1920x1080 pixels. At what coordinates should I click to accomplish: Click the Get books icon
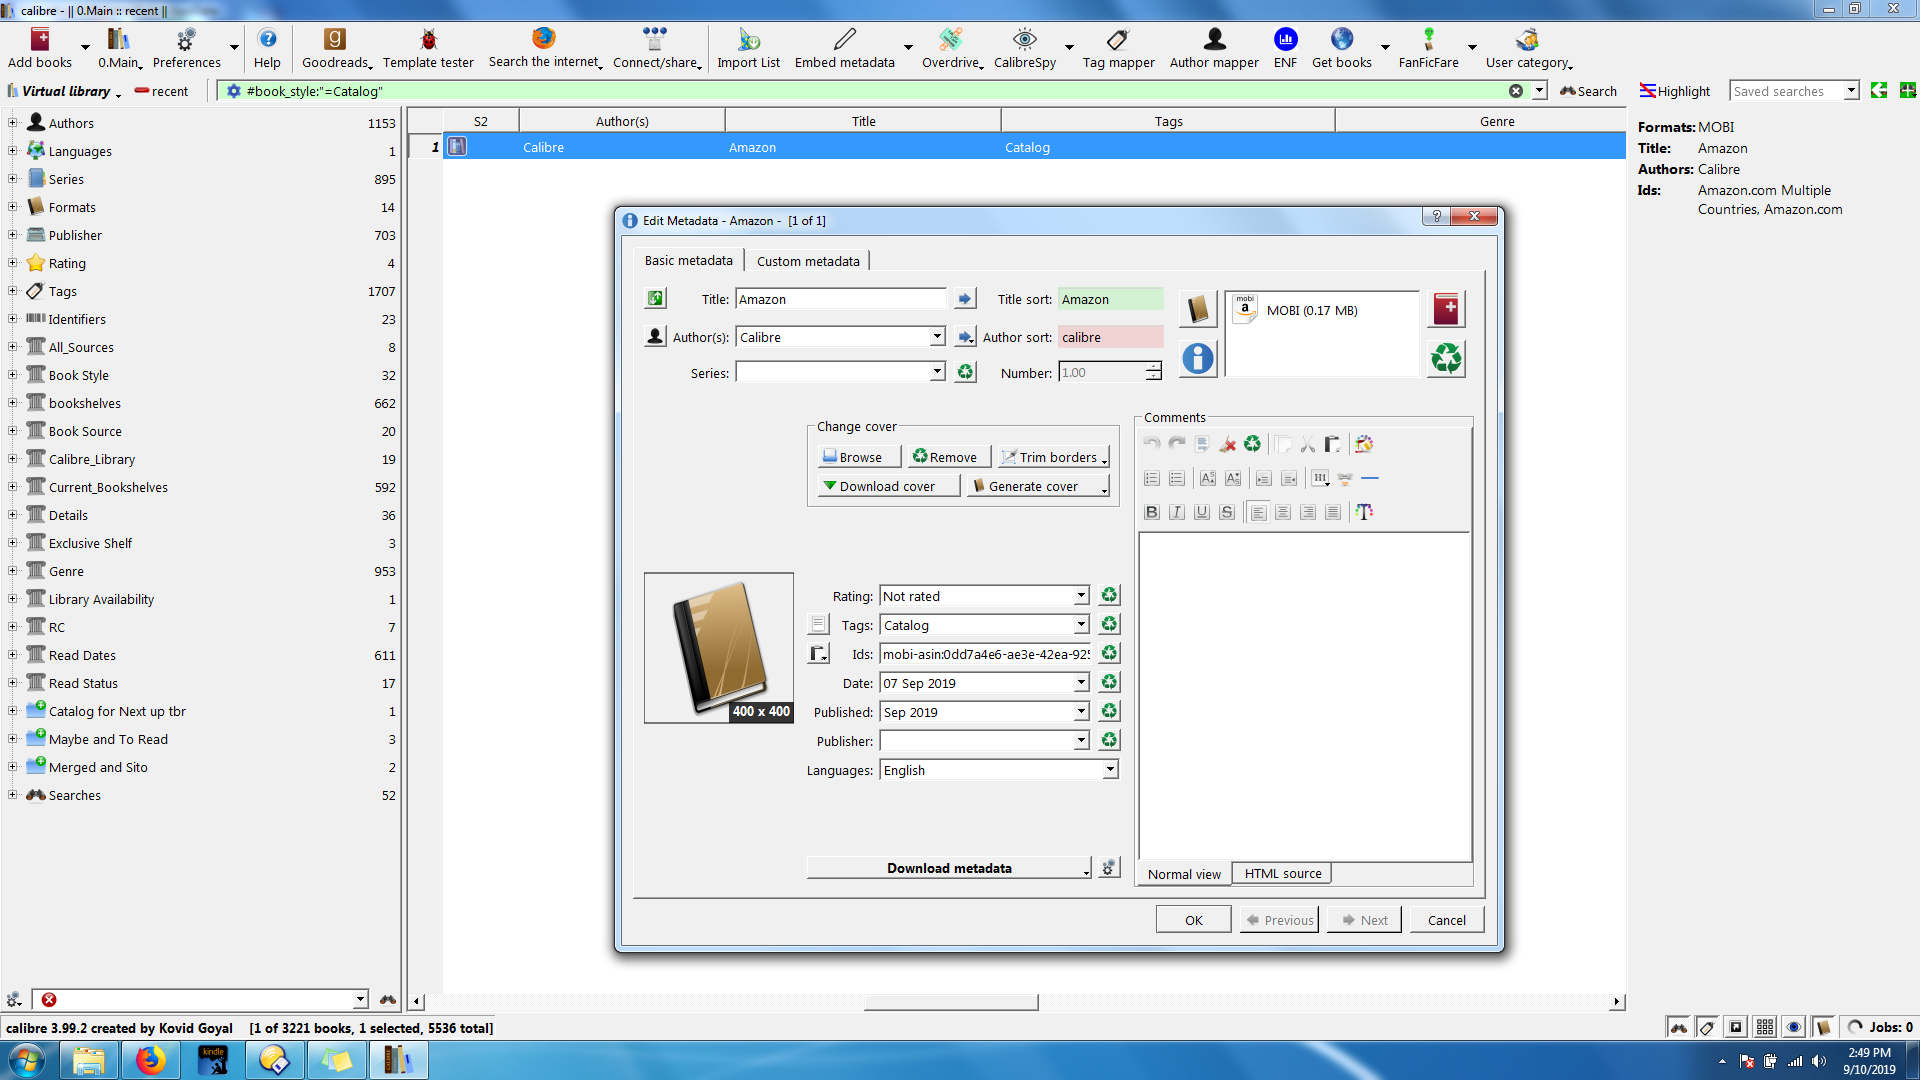(x=1341, y=48)
